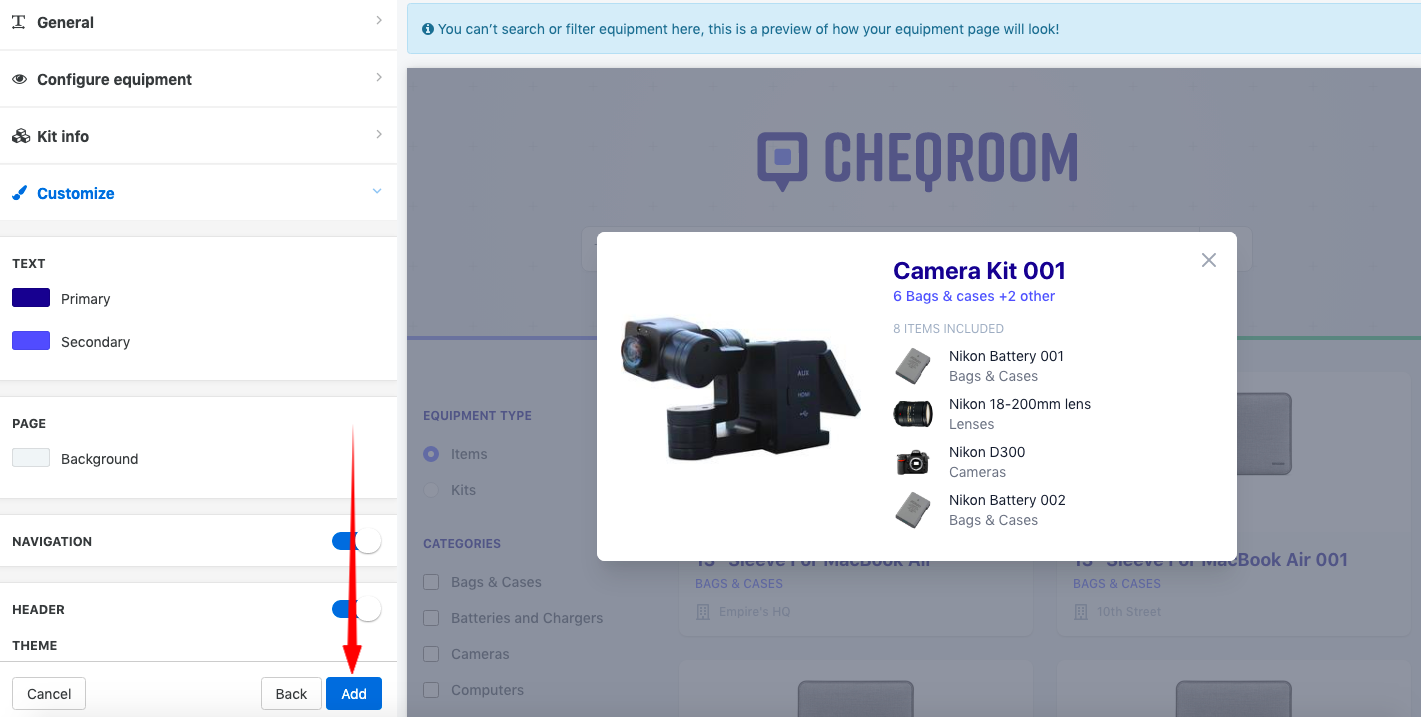Image resolution: width=1421 pixels, height=717 pixels.
Task: Click the Nikon Battery 002 thumbnail
Action: [x=913, y=510]
